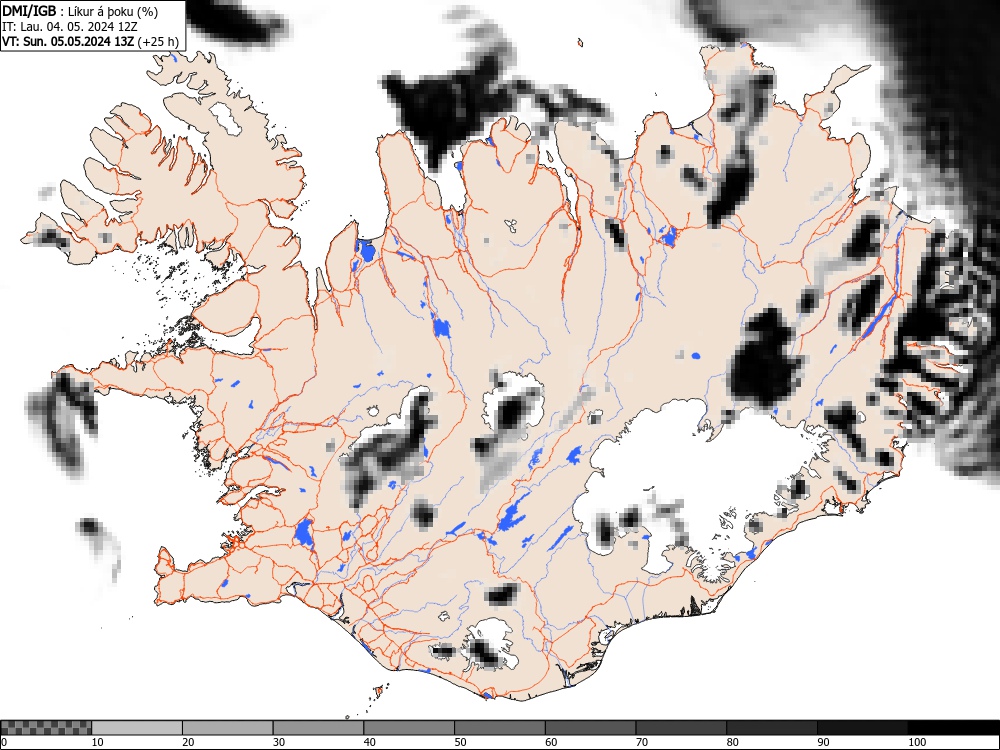Click the "90" scale label

click(823, 742)
